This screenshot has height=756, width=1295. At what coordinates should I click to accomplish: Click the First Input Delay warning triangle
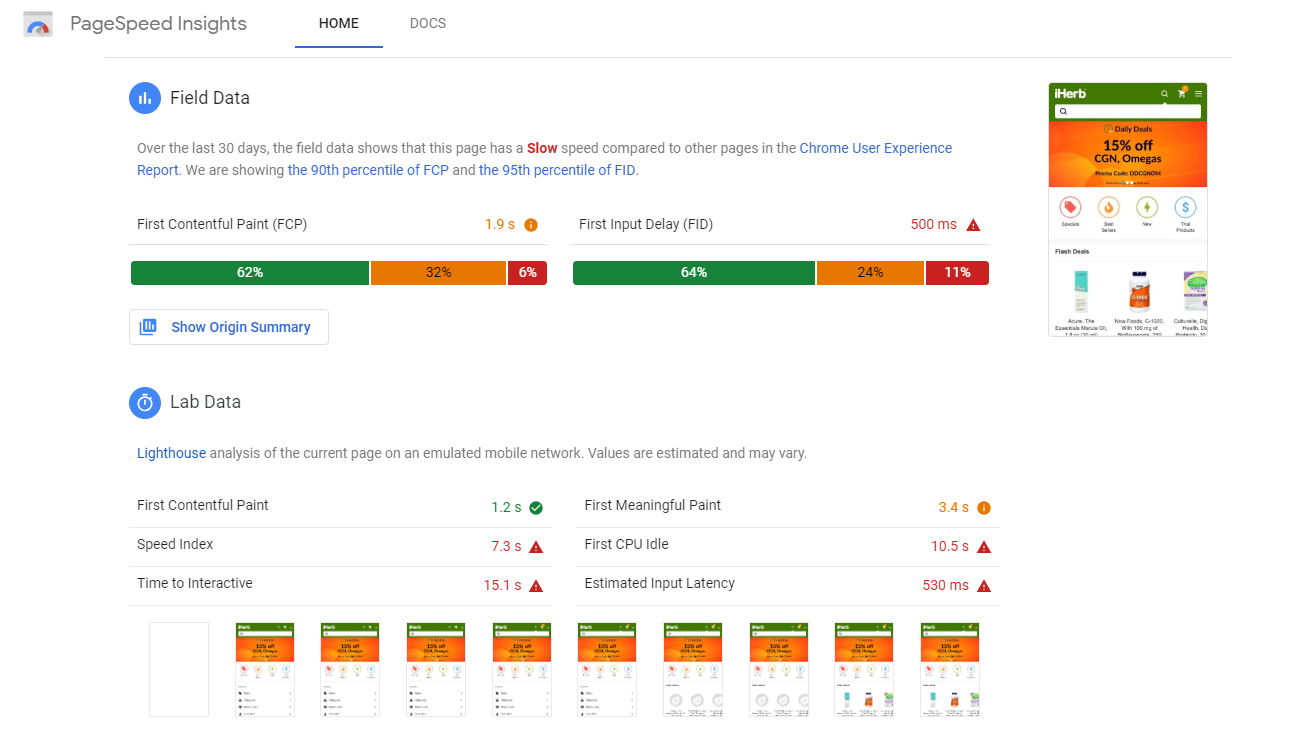973,225
